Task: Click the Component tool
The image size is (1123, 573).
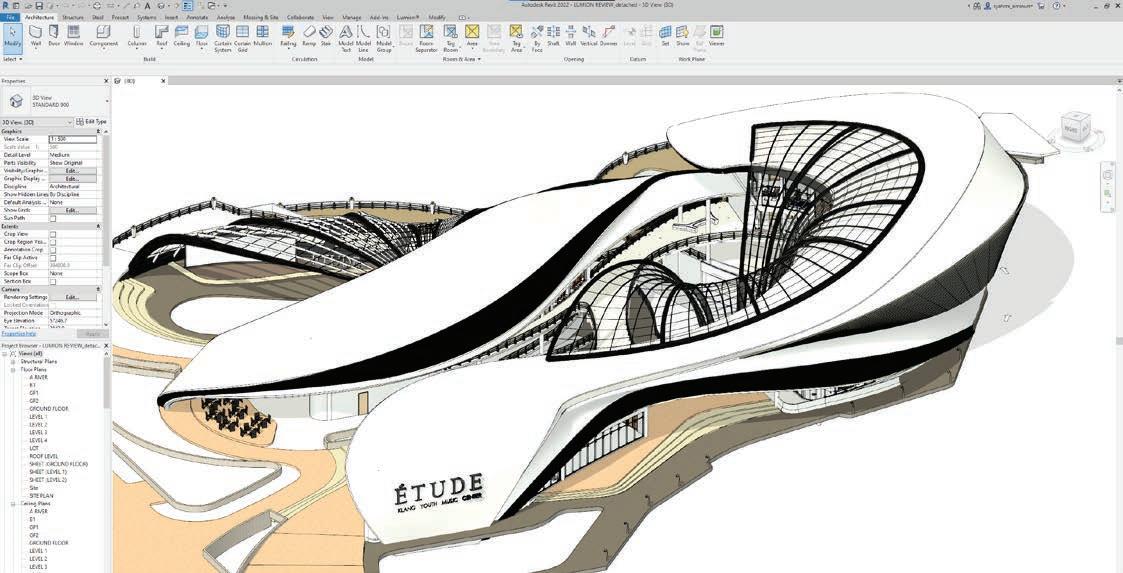Action: pos(104,36)
